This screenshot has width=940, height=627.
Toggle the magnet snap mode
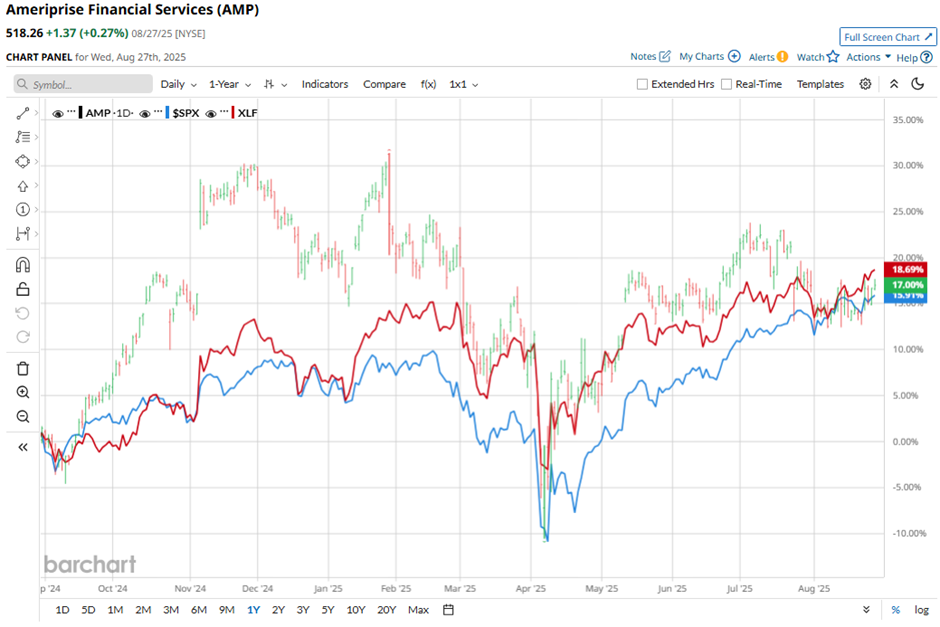pyautogui.click(x=23, y=265)
